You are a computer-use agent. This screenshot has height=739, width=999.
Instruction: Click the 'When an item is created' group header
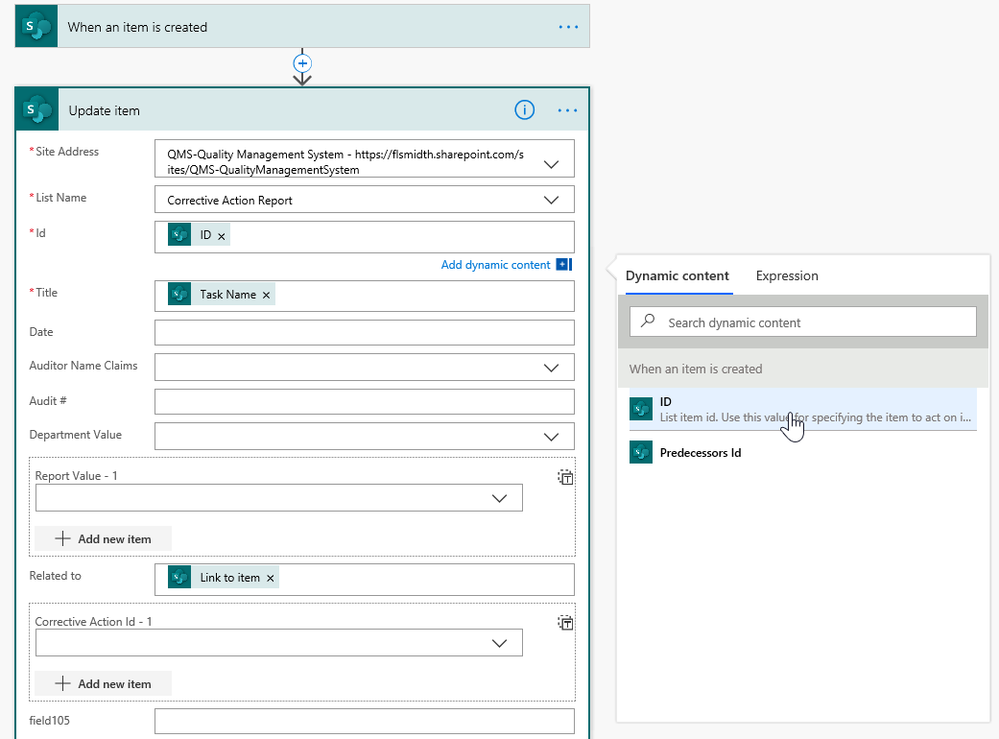tap(803, 369)
